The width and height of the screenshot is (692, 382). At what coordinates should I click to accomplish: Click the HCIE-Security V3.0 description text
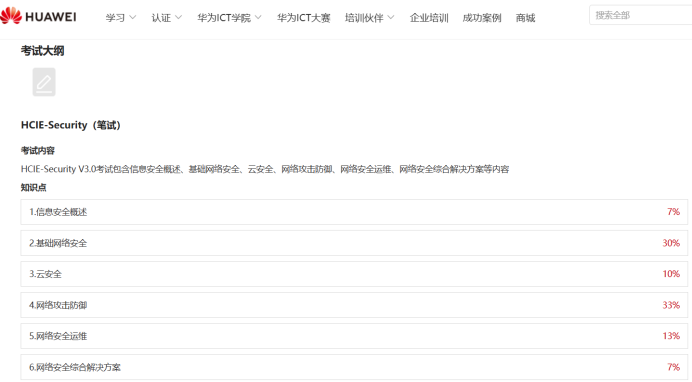click(x=265, y=169)
